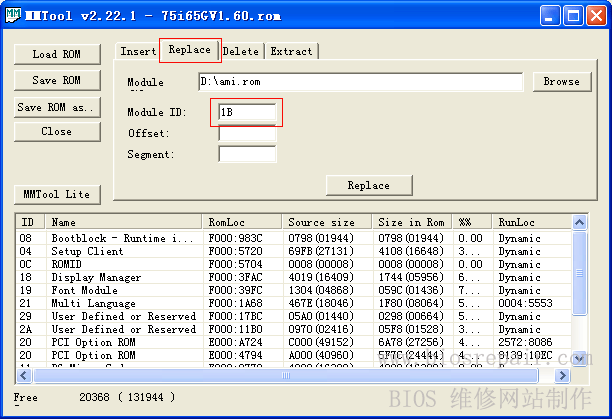Switch to the Replace tab
Screen dimensions: 612x419
click(190, 50)
